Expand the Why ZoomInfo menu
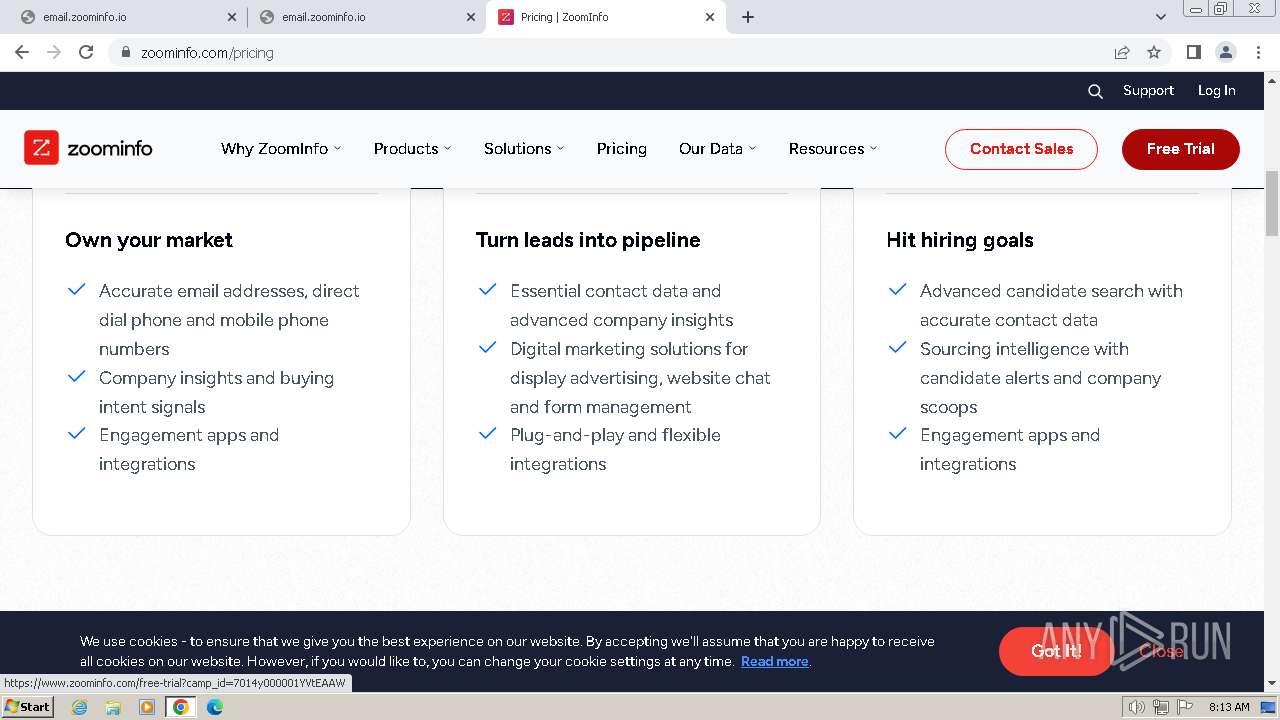The height and width of the screenshot is (720, 1280). (281, 148)
